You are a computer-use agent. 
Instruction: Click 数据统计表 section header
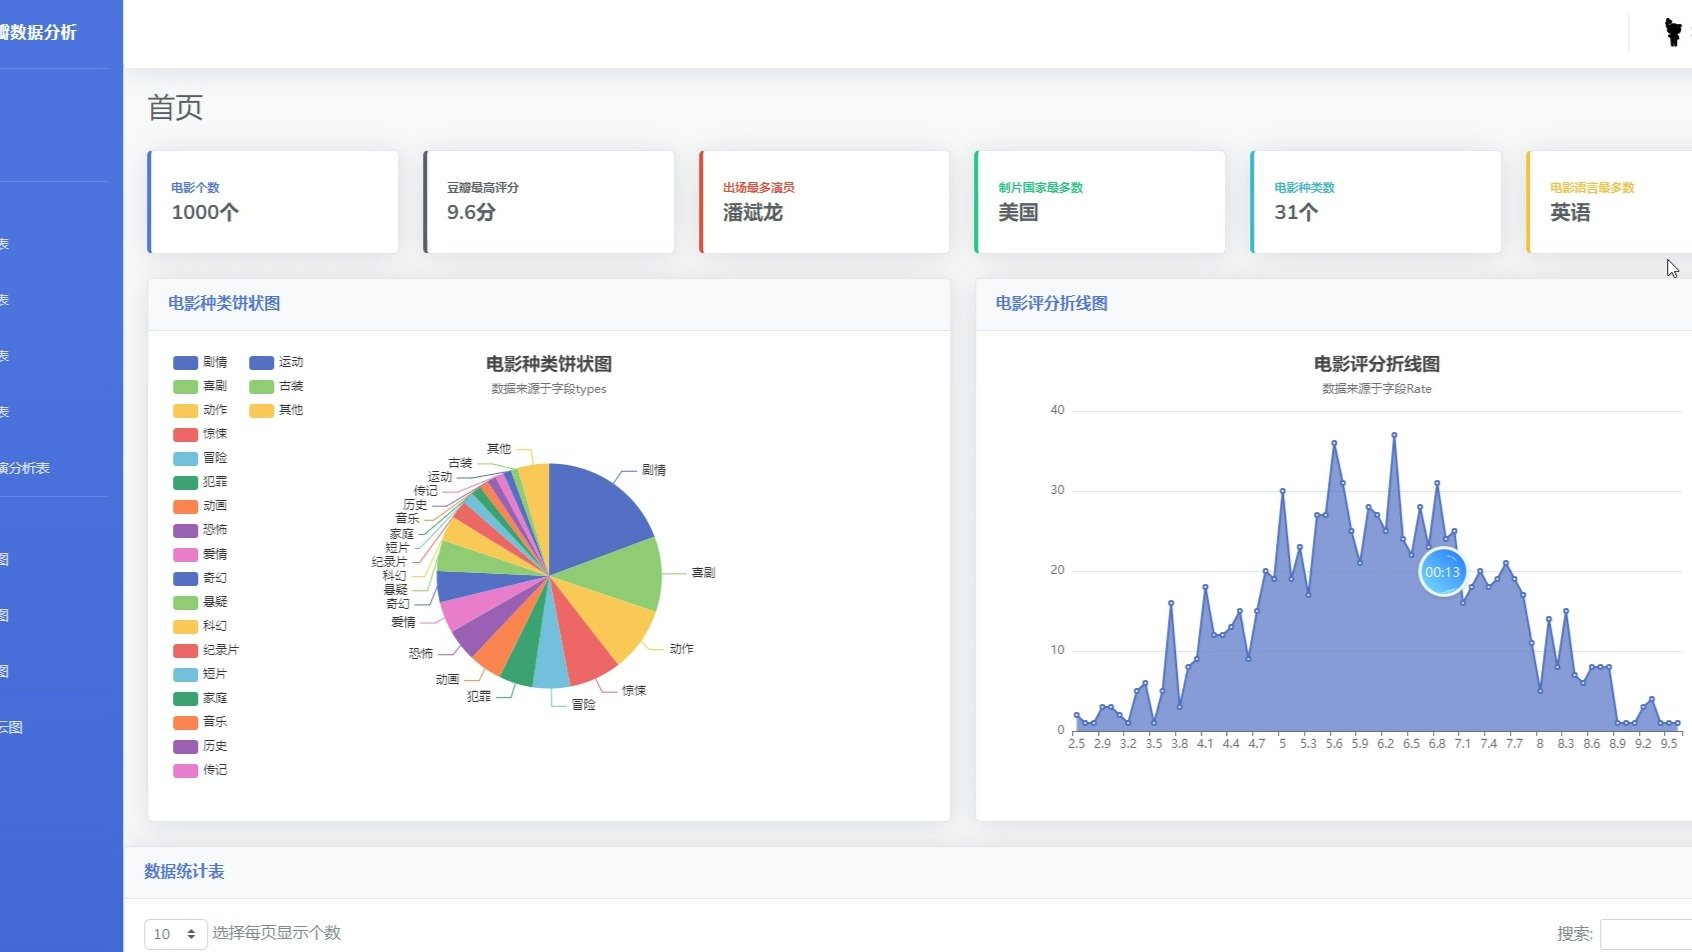[184, 871]
